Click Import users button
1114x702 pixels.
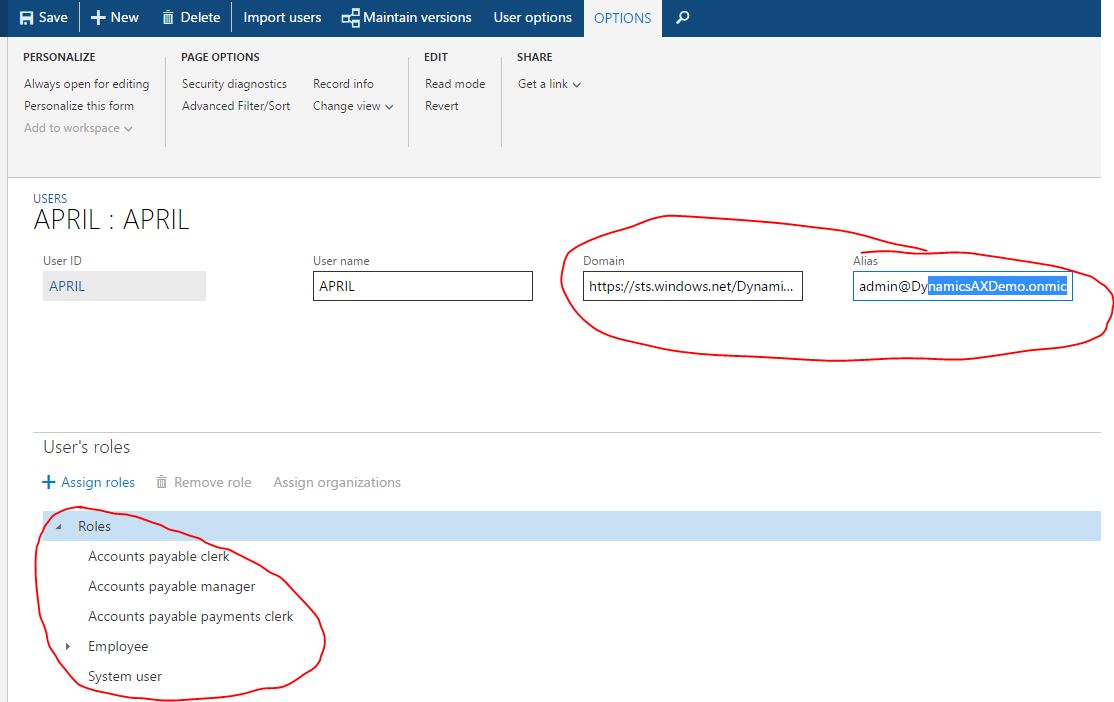[x=282, y=18]
